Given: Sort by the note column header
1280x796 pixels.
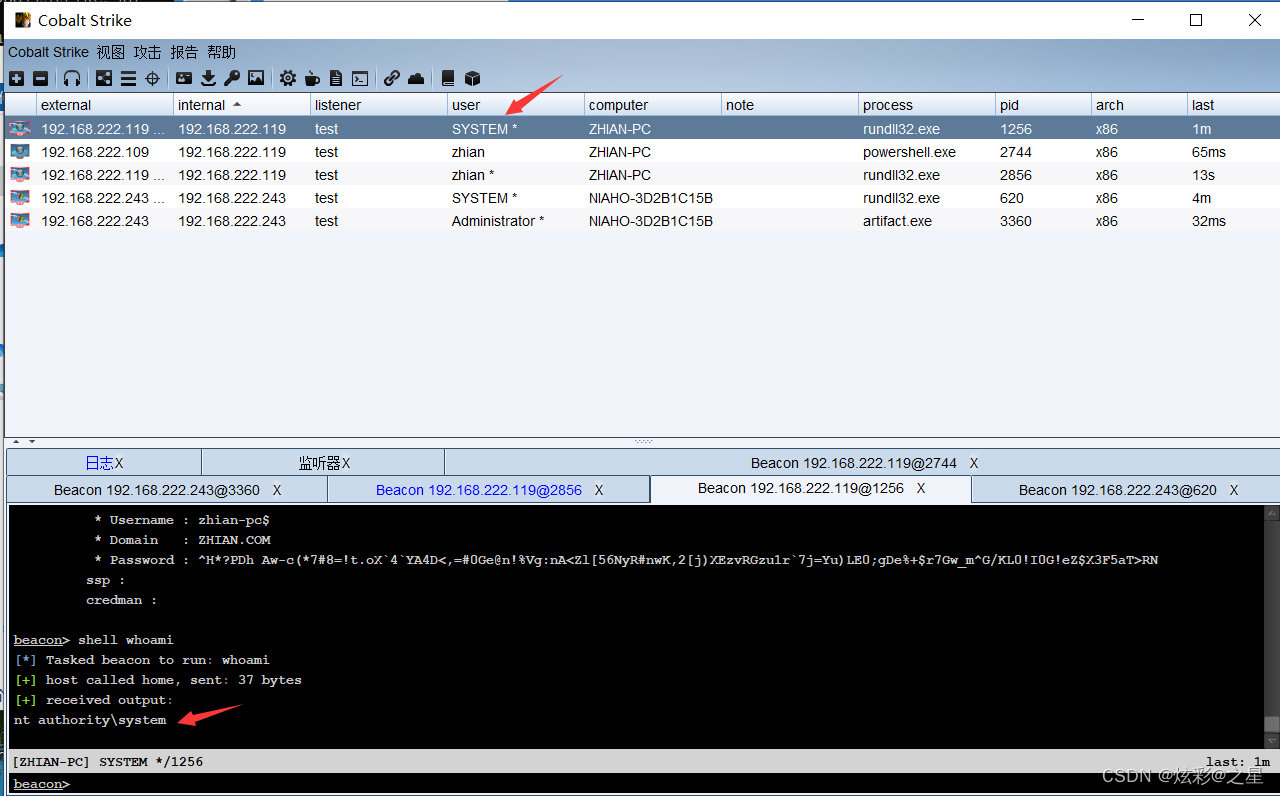Looking at the screenshot, I should pos(789,104).
